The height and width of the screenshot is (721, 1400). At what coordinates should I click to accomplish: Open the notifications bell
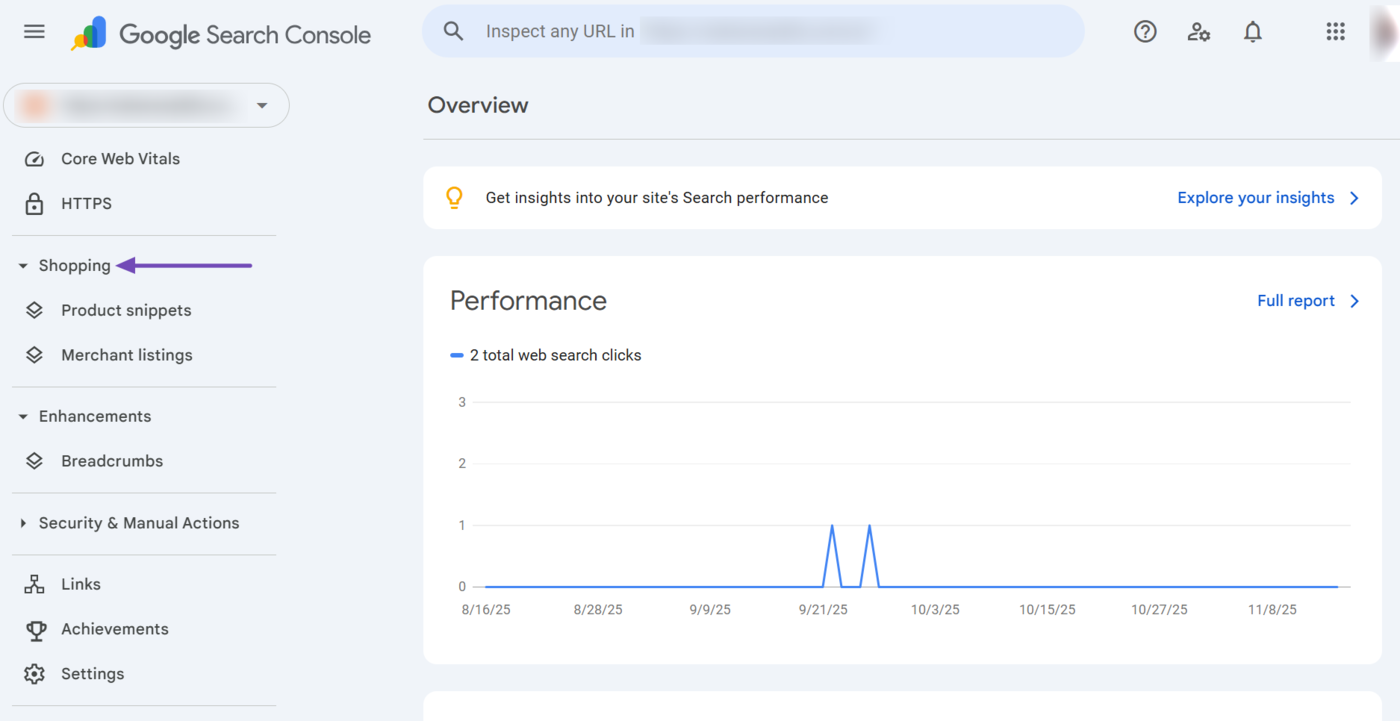coord(1252,31)
